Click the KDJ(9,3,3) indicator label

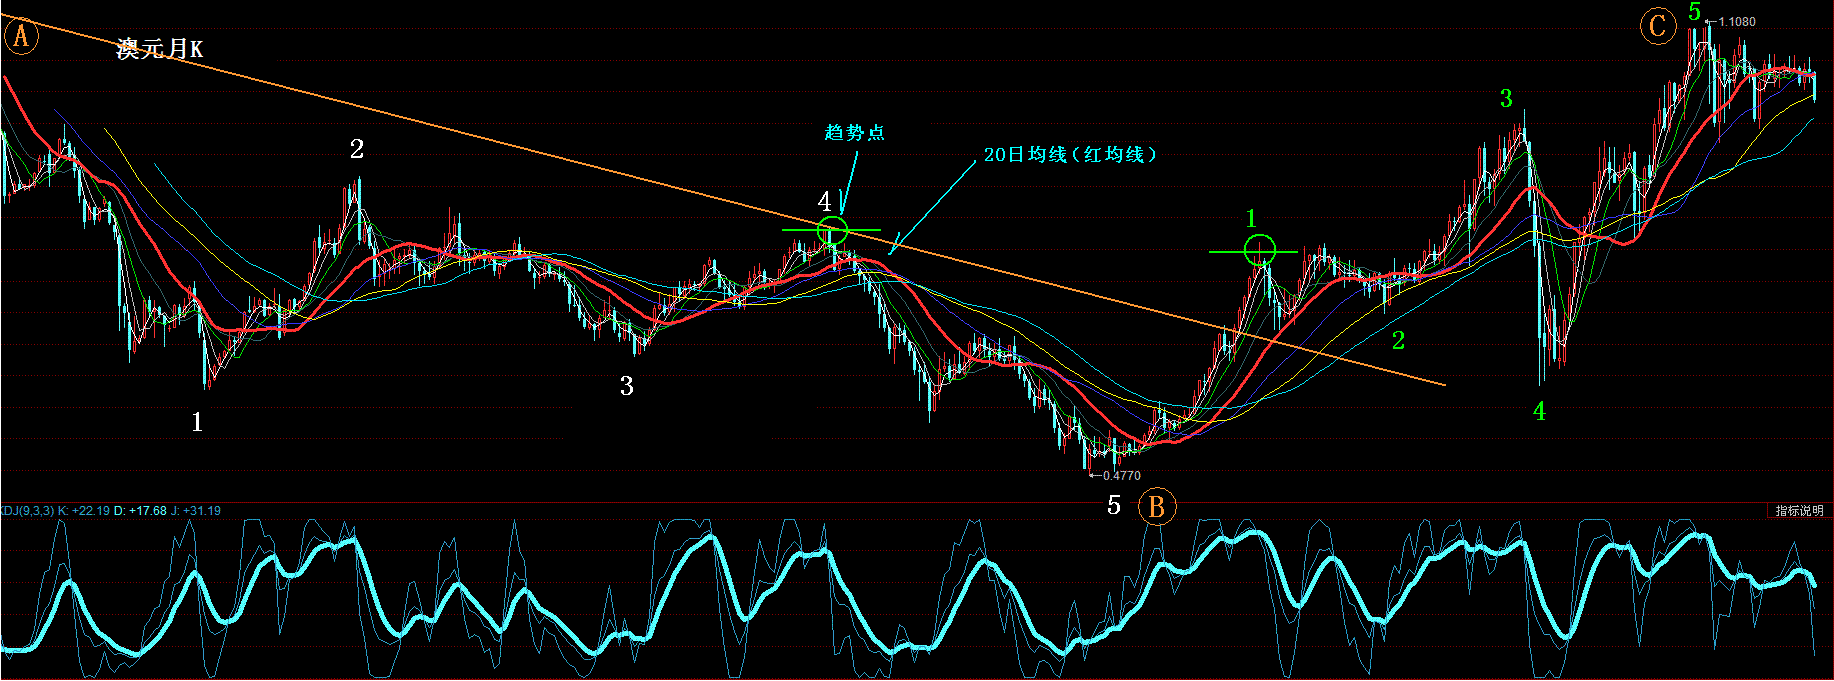27,511
